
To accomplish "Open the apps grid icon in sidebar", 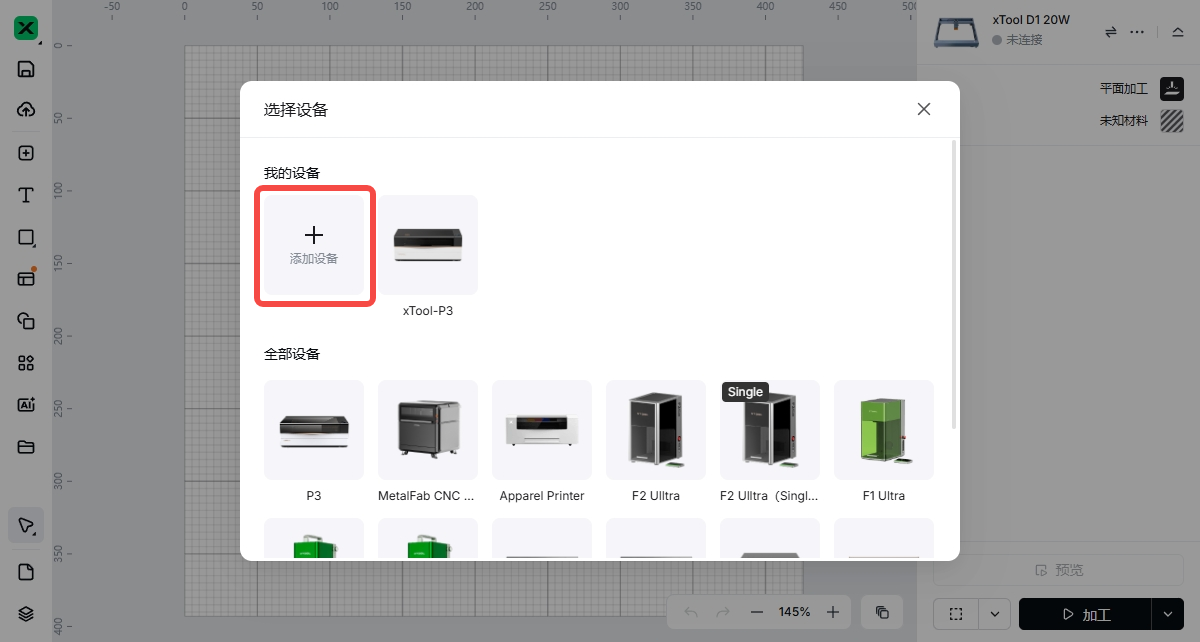I will [x=27, y=363].
